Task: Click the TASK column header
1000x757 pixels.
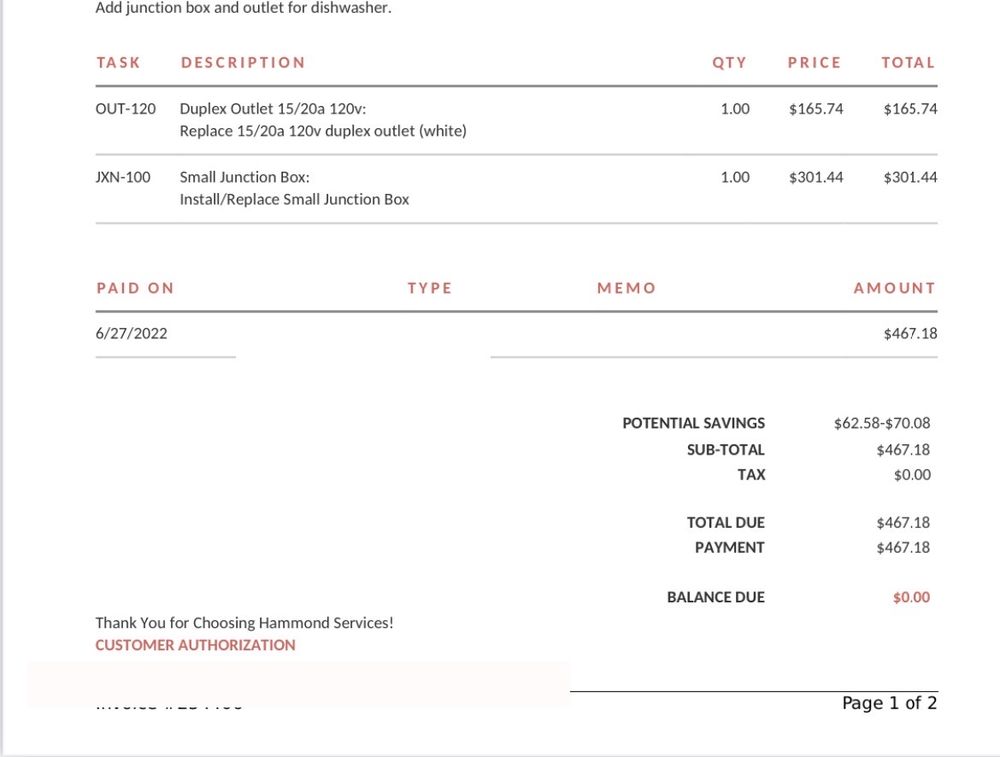Action: (118, 62)
